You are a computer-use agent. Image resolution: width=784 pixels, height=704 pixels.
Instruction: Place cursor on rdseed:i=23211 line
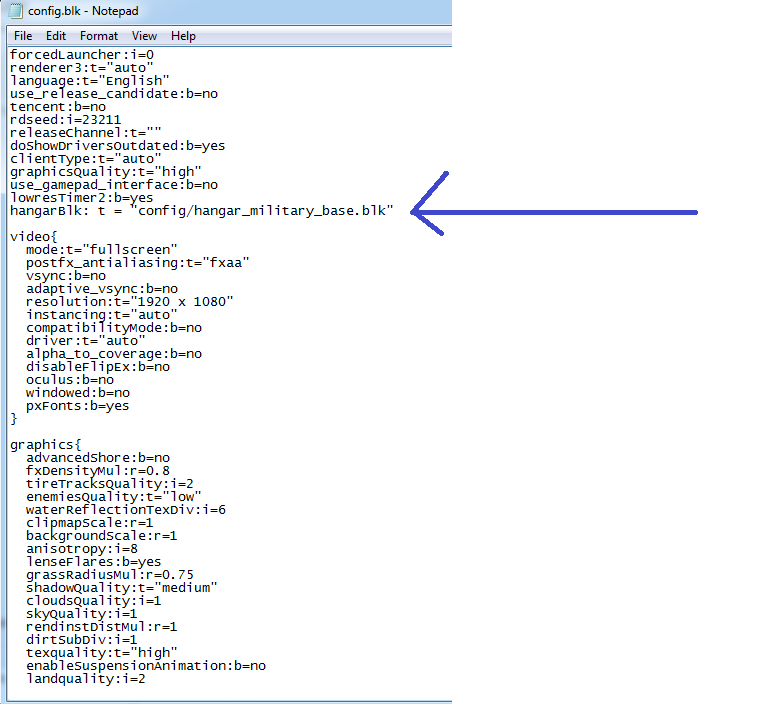(66, 119)
